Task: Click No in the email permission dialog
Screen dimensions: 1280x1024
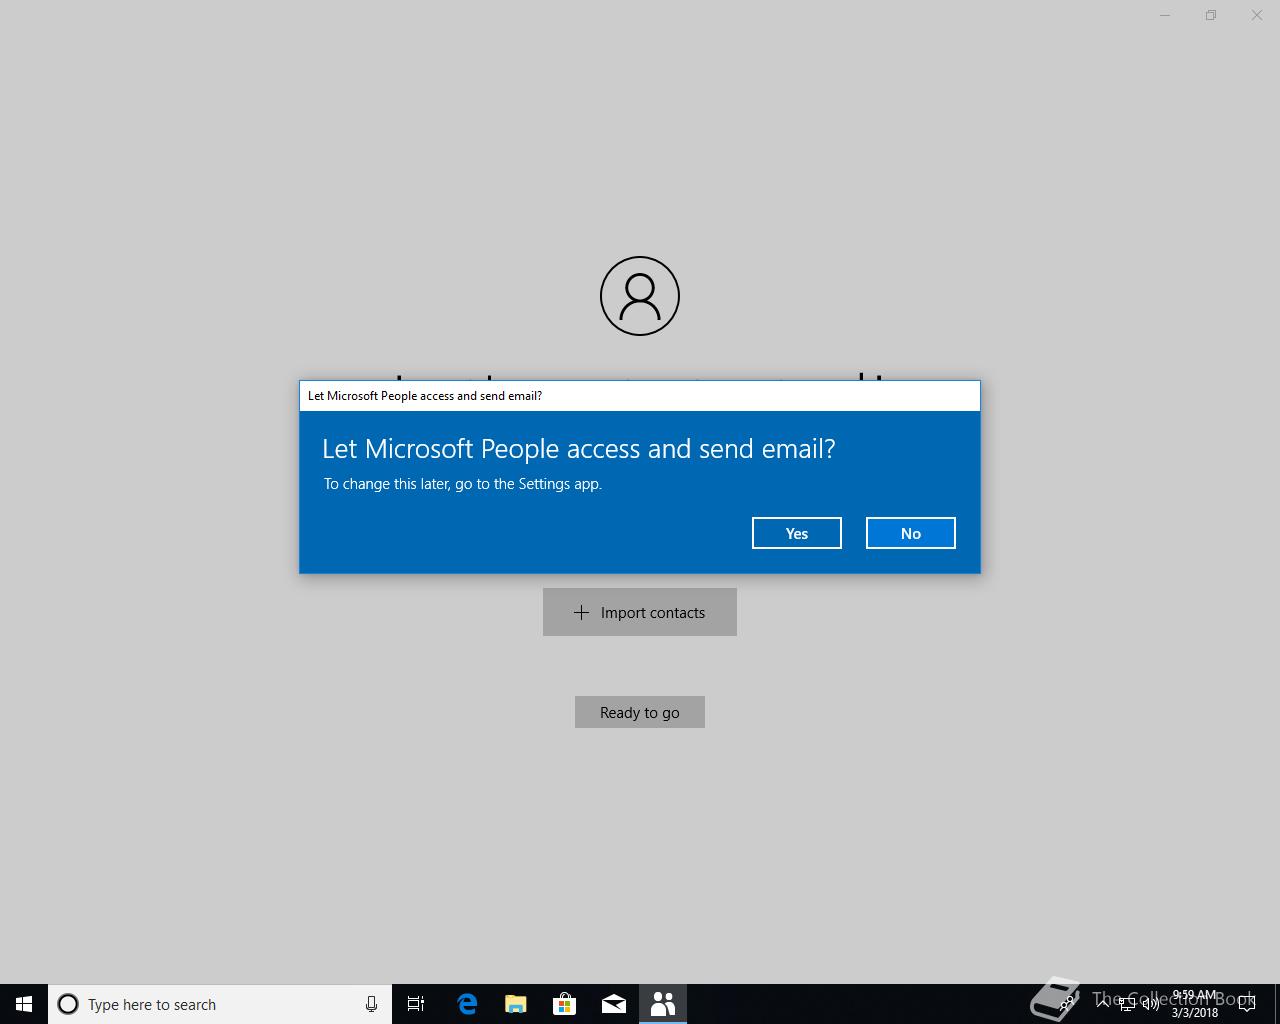Action: [x=910, y=533]
